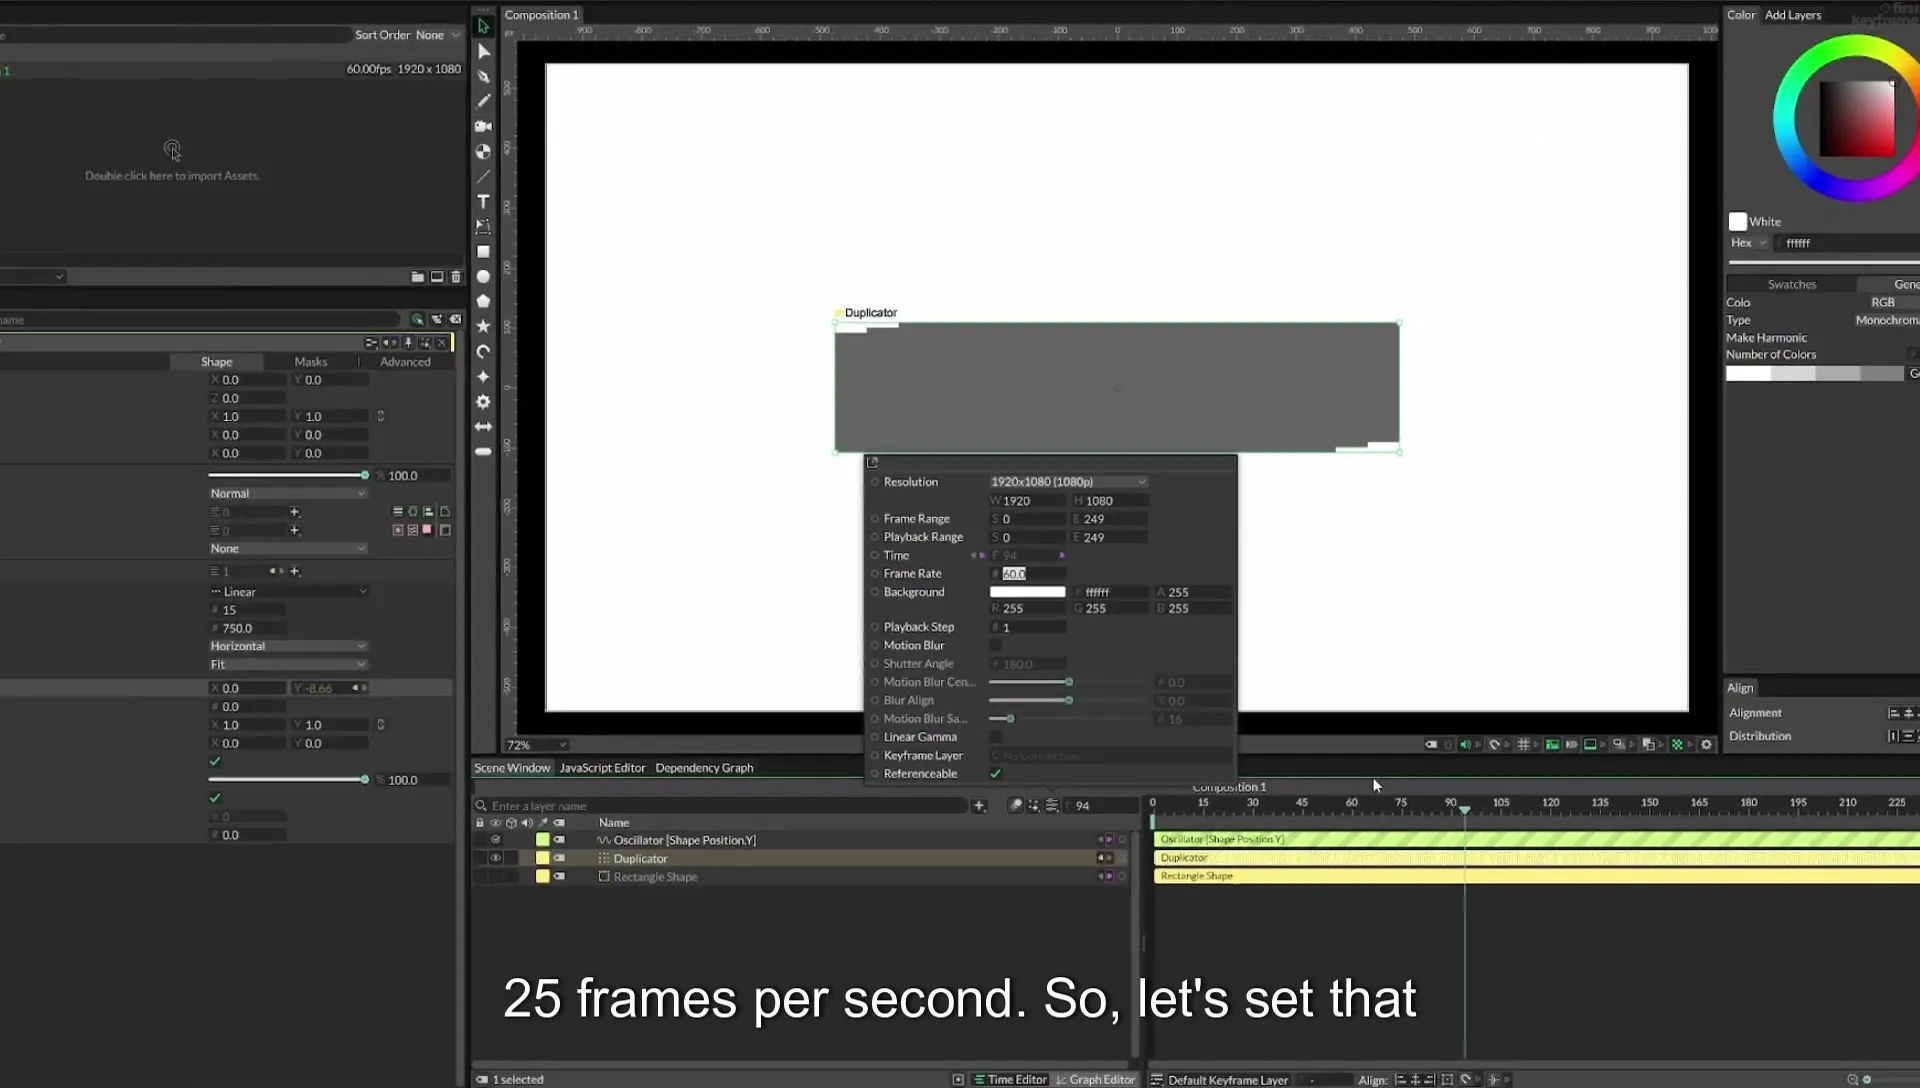Open viewport settings gear icon
This screenshot has width=1920, height=1088.
click(x=1707, y=745)
